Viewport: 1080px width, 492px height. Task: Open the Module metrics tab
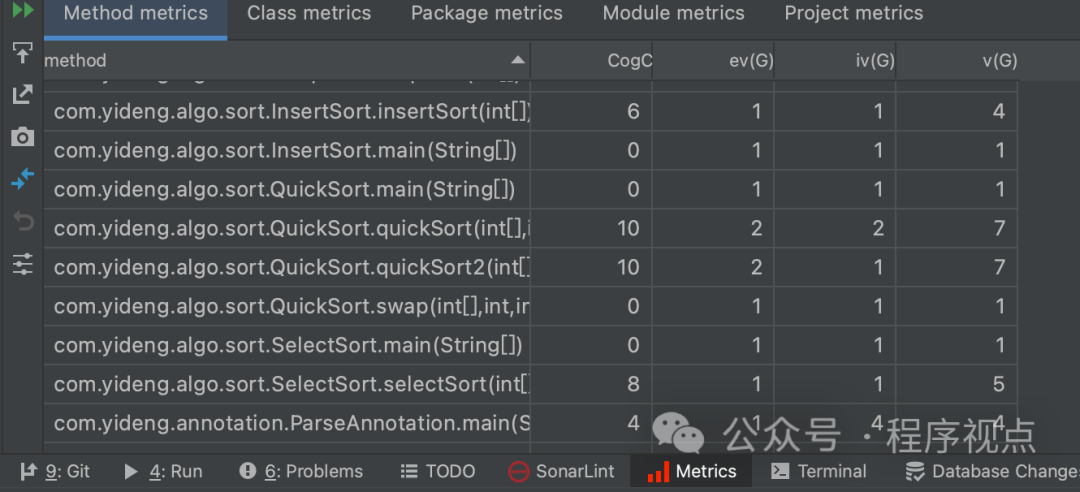coord(674,14)
